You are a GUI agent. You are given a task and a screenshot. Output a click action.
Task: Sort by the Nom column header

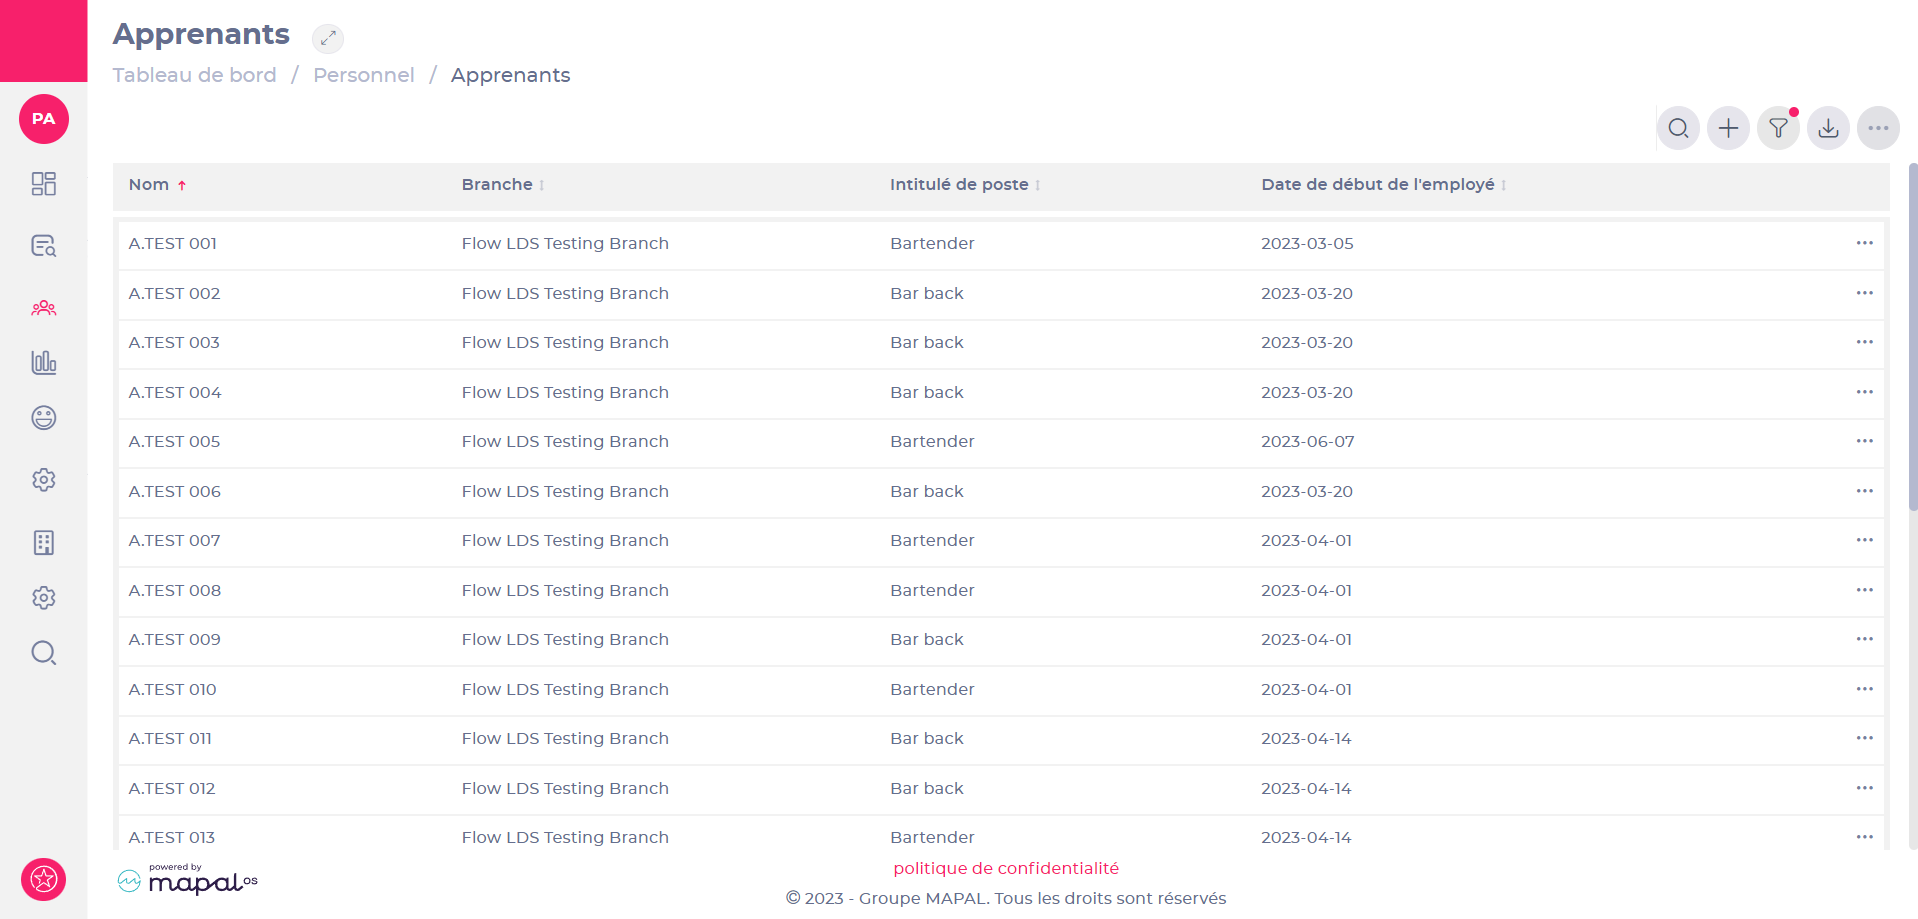(158, 185)
